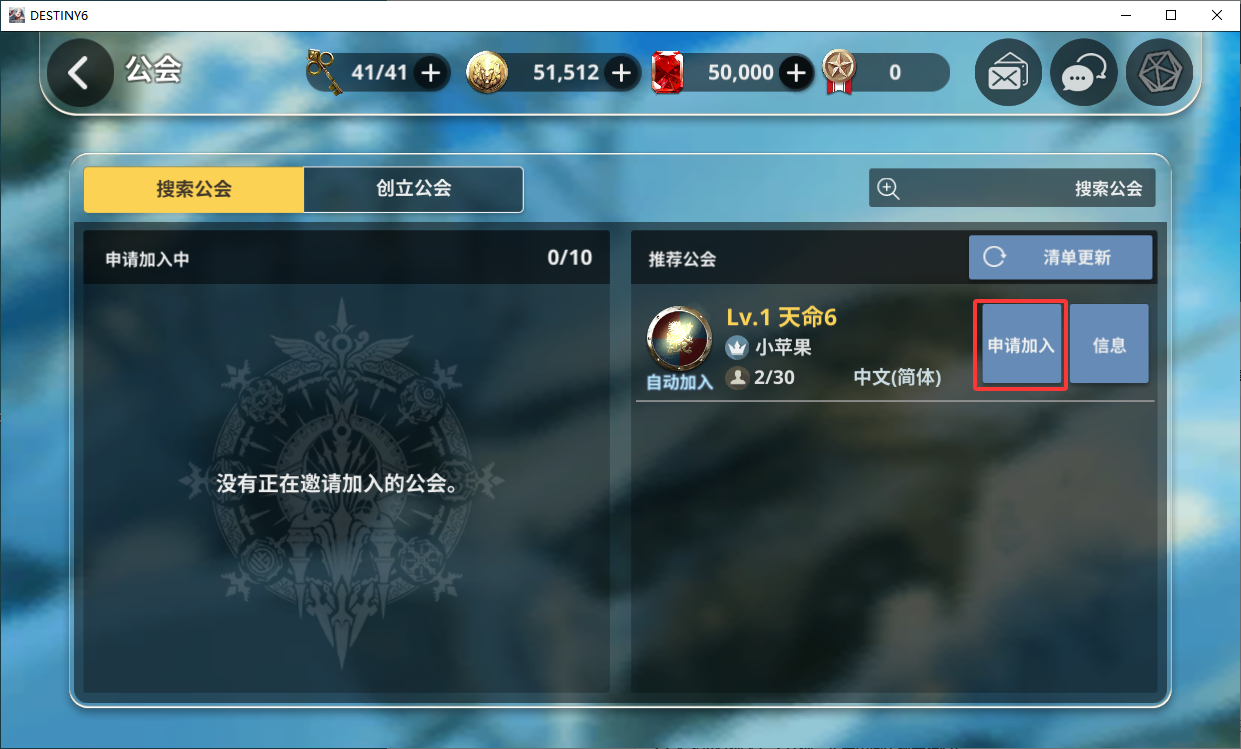
Task: Add red gems with plus beside 50,000
Action: click(796, 73)
